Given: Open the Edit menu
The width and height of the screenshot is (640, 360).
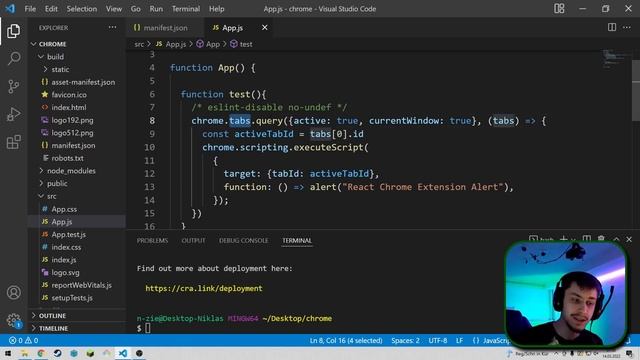Looking at the screenshot, I should (51, 9).
